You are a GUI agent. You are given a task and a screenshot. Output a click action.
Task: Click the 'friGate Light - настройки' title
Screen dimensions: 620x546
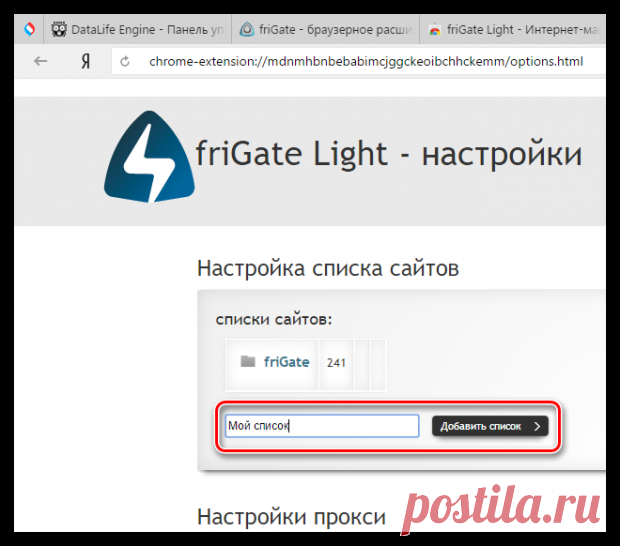(389, 154)
